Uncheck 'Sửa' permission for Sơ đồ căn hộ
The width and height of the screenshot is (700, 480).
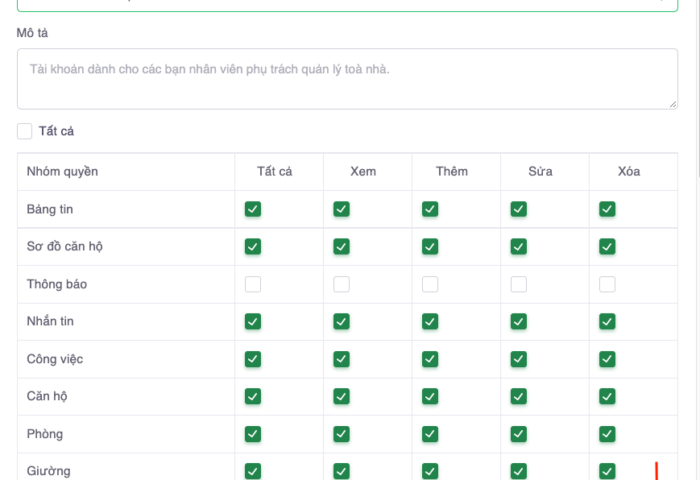click(518, 246)
